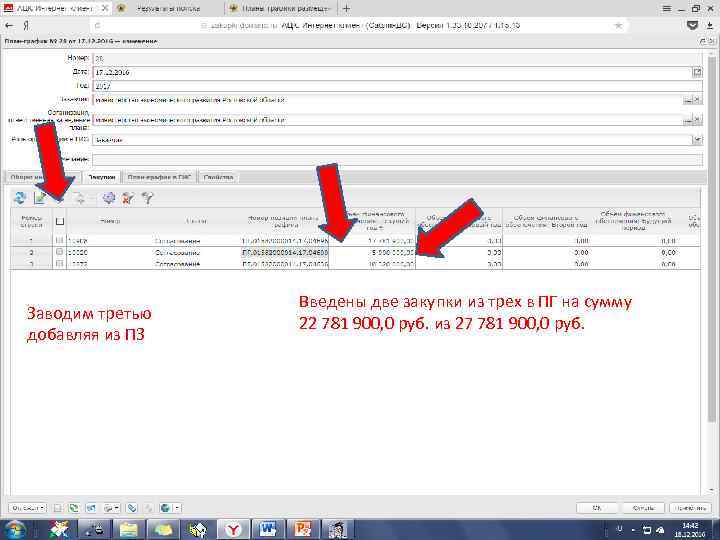
Task: Refresh the purchases list in the toolbar
Action: coord(20,198)
